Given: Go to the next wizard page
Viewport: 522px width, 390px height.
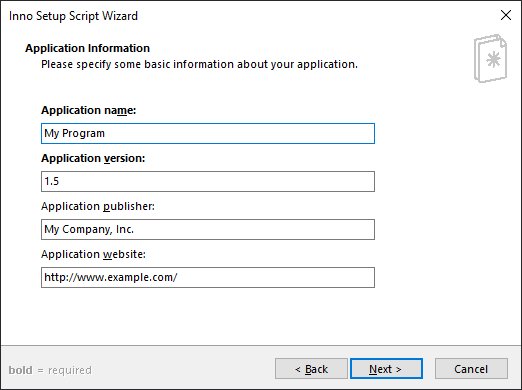Looking at the screenshot, I should (x=386, y=369).
